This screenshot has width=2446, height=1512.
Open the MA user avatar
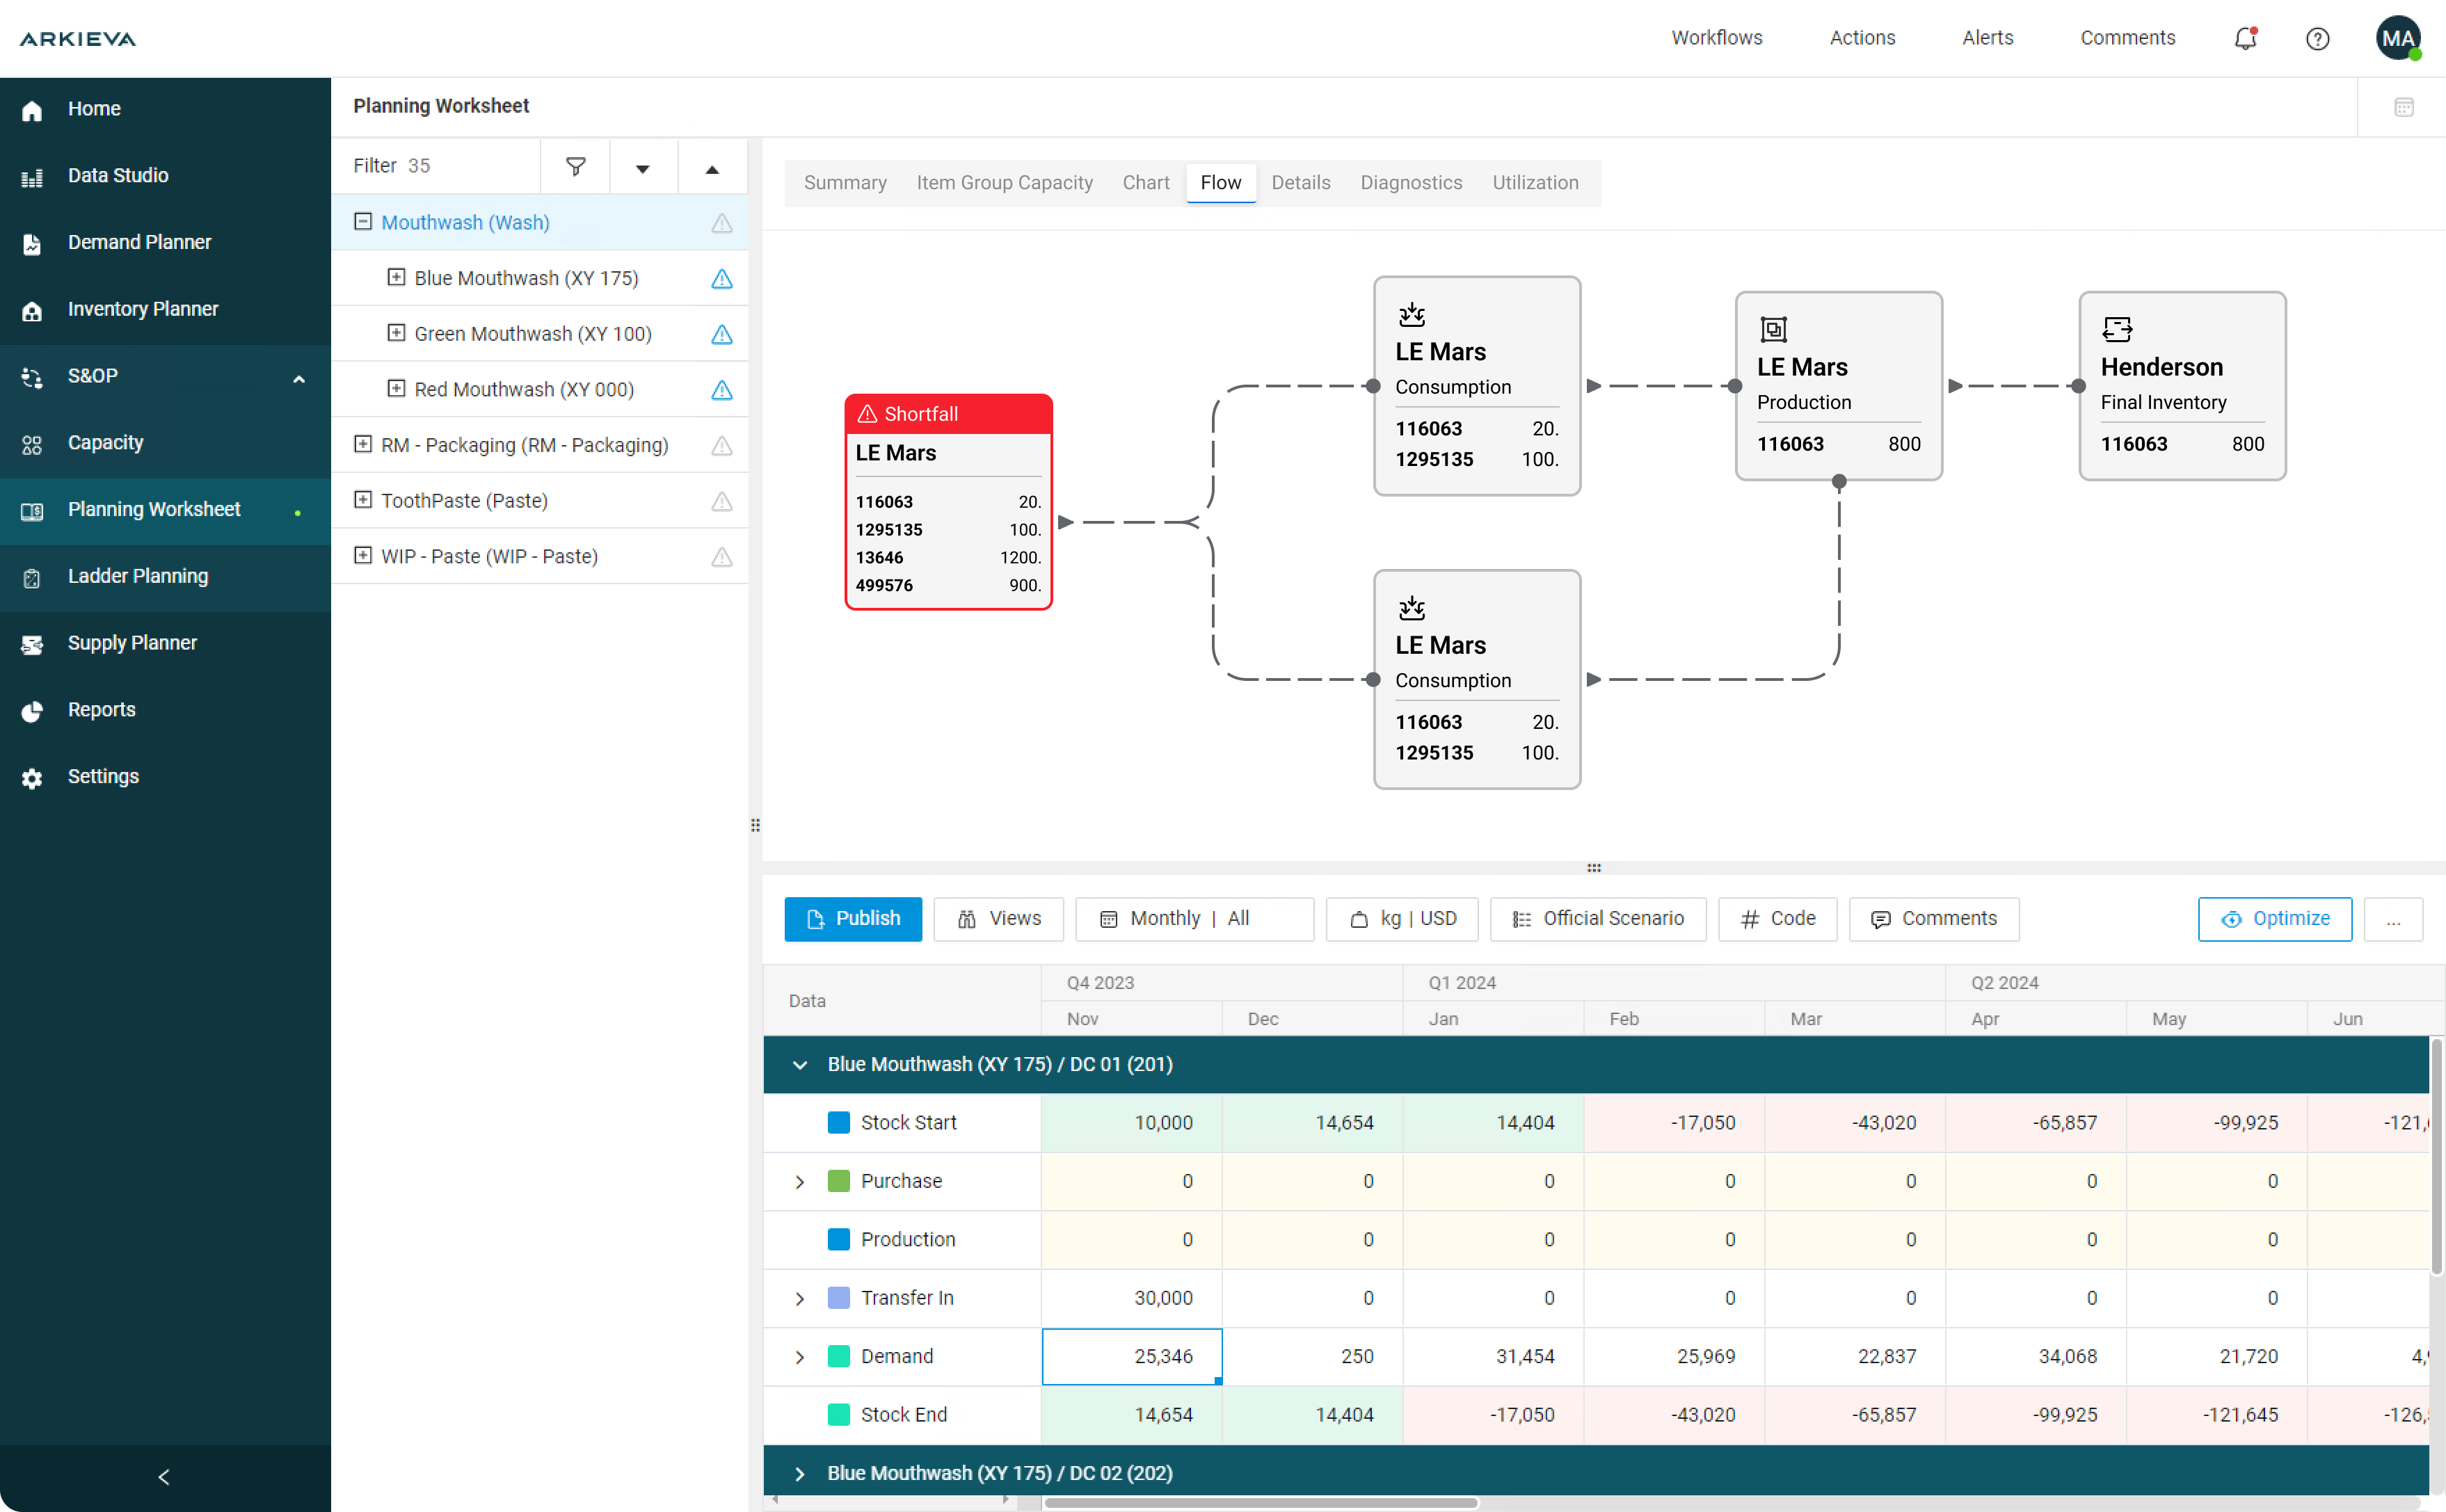2397,38
